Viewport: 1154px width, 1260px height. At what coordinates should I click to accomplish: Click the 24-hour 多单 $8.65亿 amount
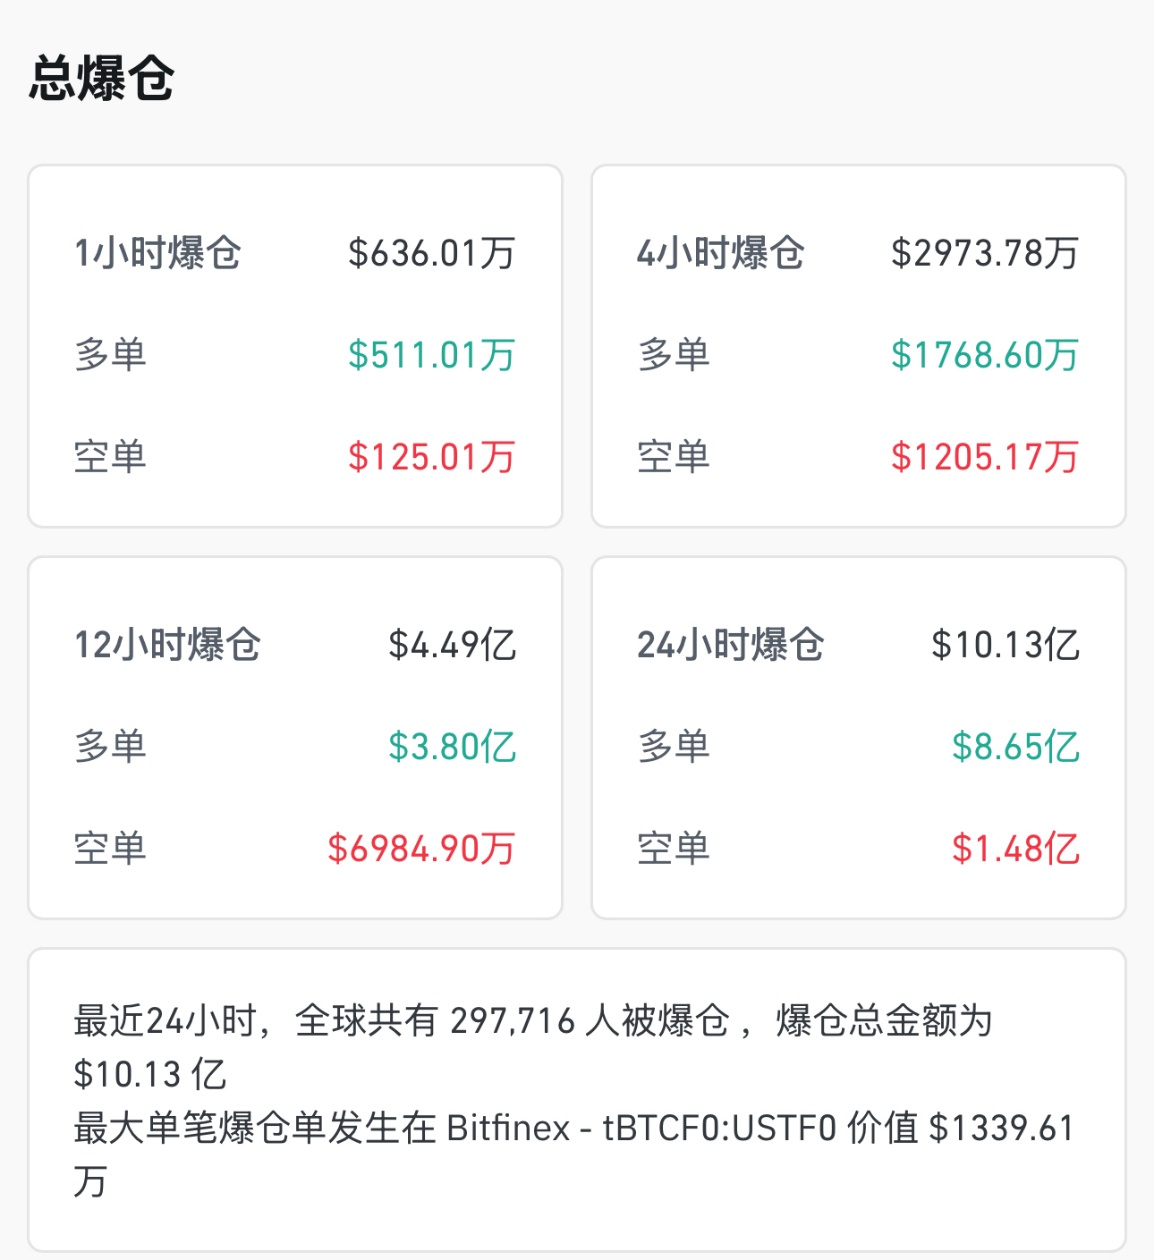(x=1015, y=747)
